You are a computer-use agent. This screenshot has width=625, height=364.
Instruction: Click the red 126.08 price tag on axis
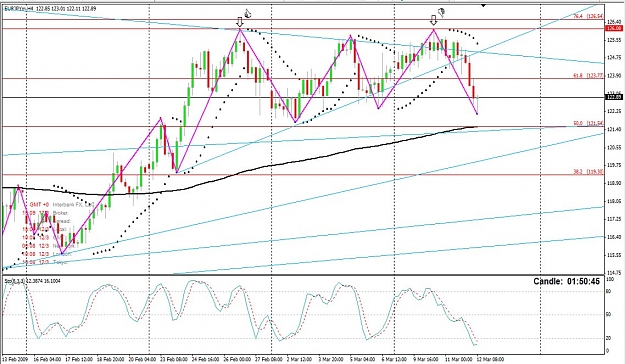pos(613,28)
